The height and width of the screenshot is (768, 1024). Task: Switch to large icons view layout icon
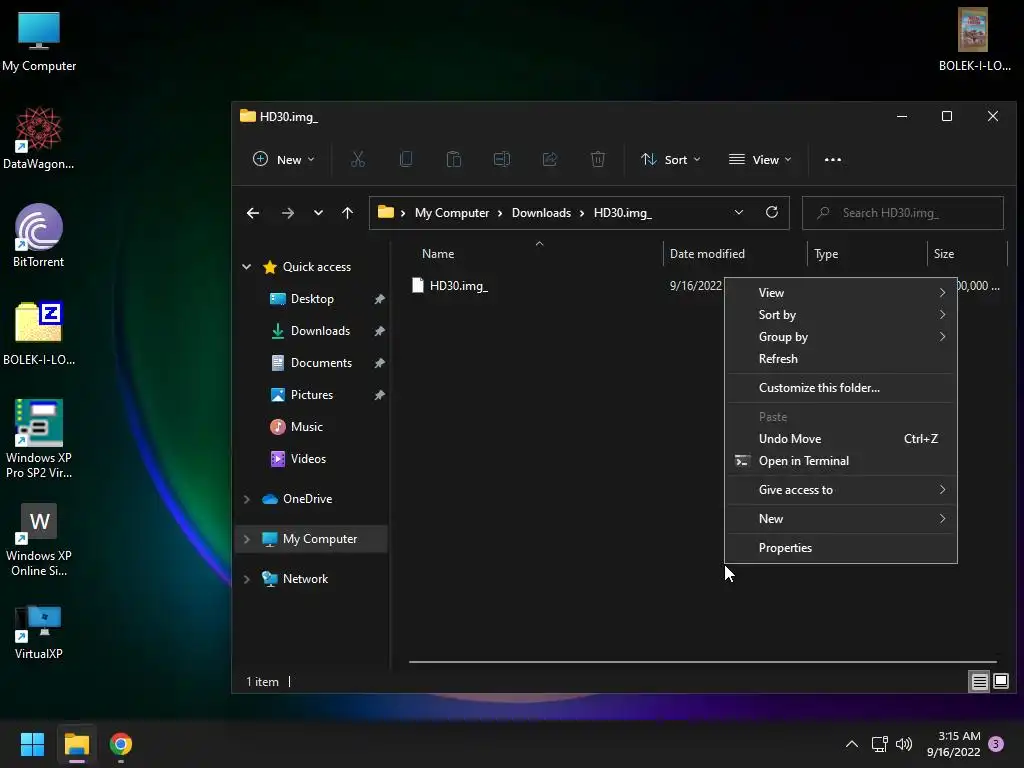(1001, 682)
